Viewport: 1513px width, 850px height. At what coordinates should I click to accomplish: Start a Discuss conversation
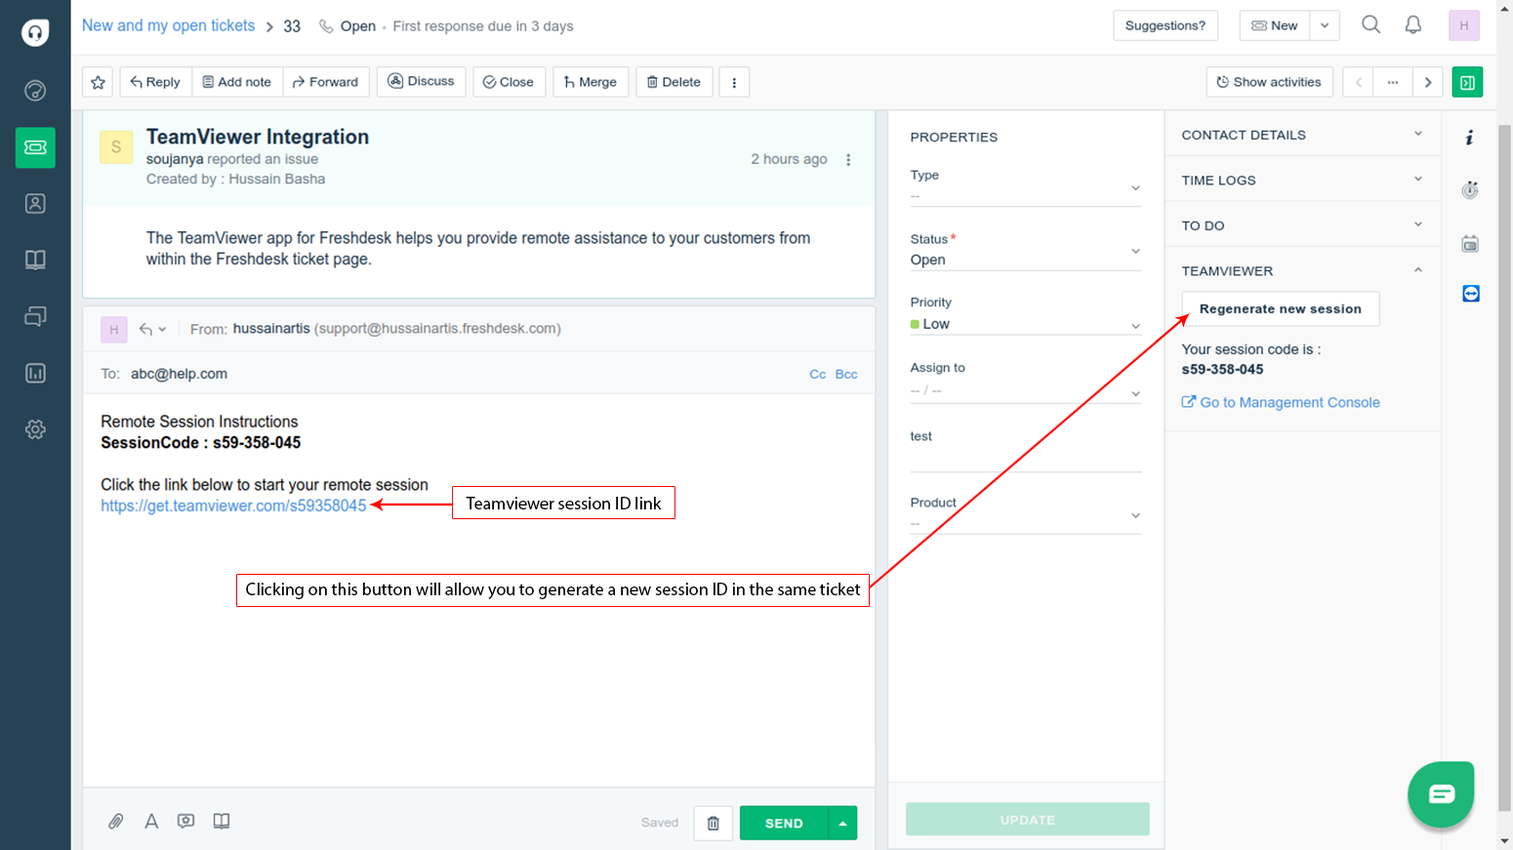click(421, 81)
